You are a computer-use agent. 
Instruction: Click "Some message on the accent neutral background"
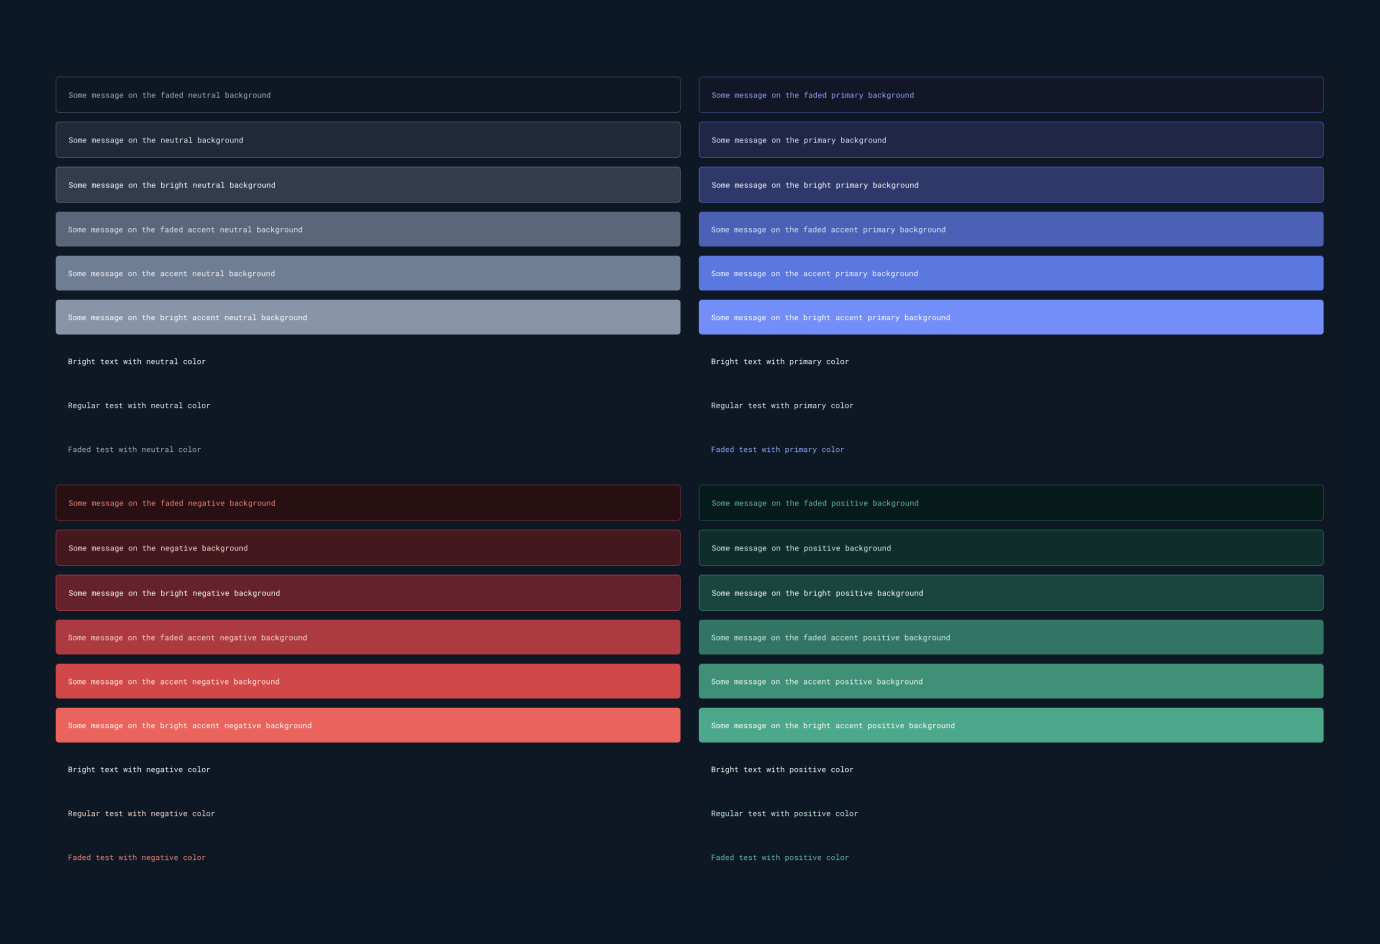click(368, 273)
